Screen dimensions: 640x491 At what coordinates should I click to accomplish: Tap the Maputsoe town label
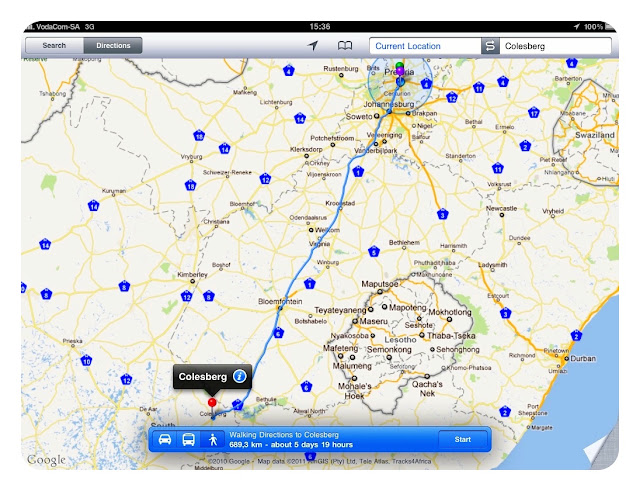click(x=380, y=284)
